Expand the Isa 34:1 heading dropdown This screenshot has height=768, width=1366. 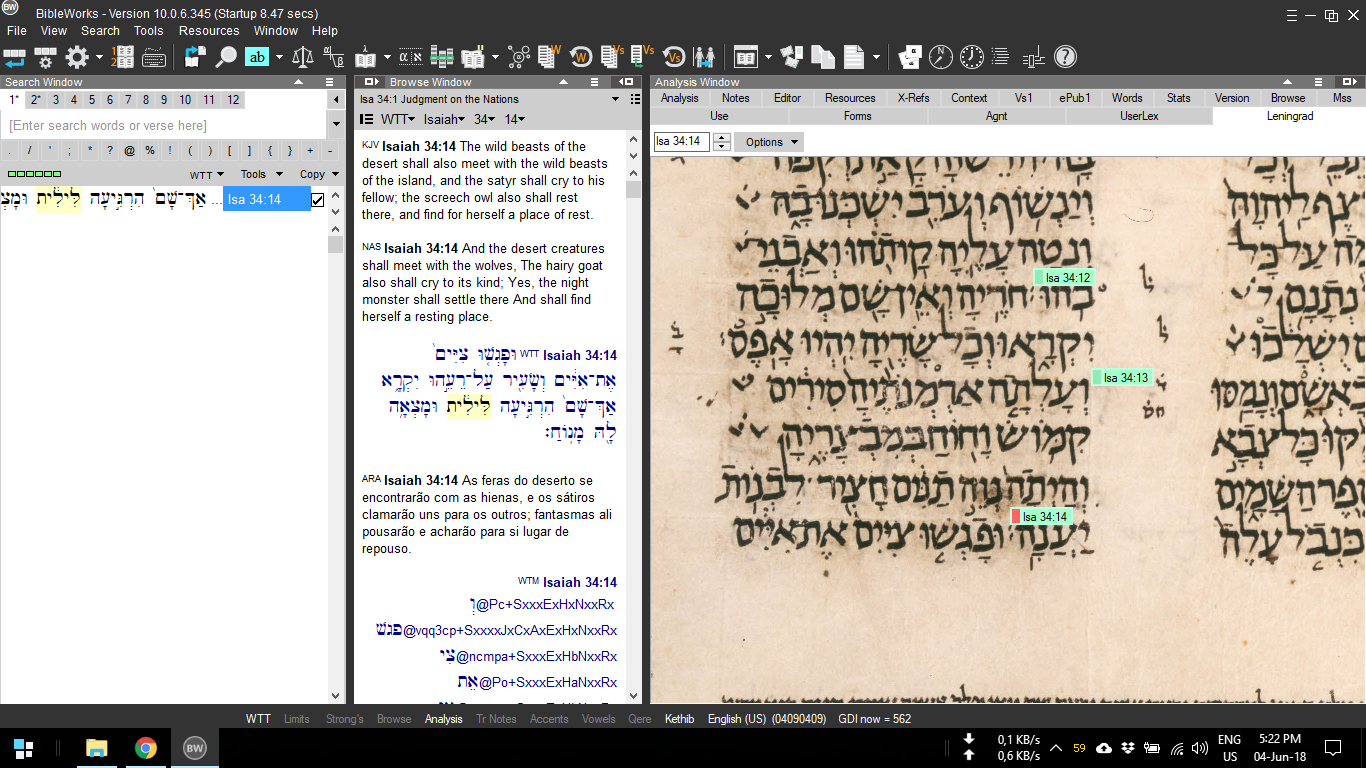coord(616,99)
